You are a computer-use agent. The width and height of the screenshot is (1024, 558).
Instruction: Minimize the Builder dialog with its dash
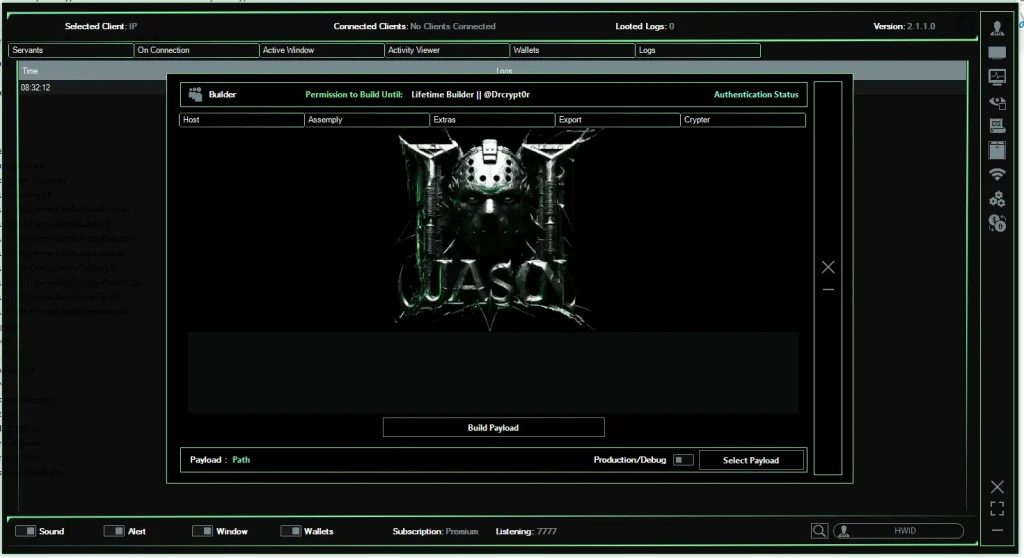[828, 289]
